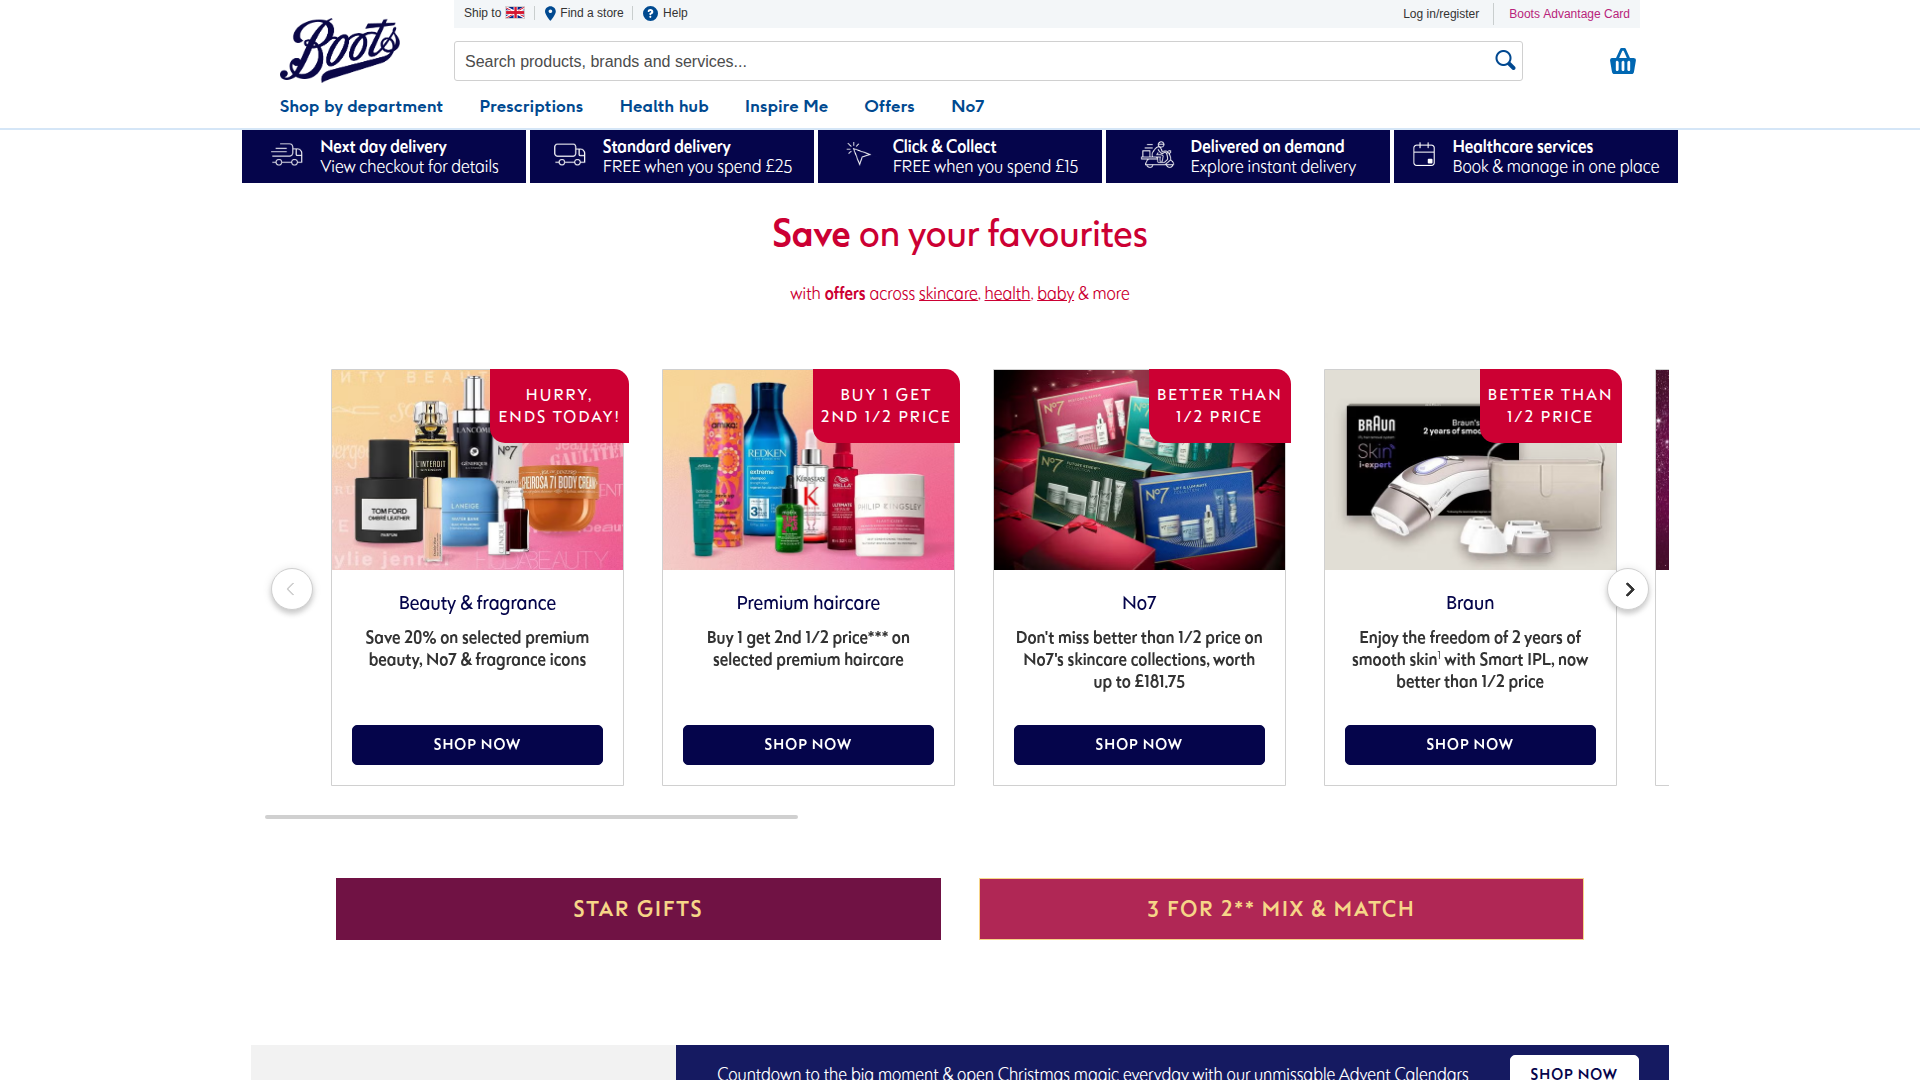1920x1080 pixels.
Task: Open Shop by department menu
Action: click(361, 106)
